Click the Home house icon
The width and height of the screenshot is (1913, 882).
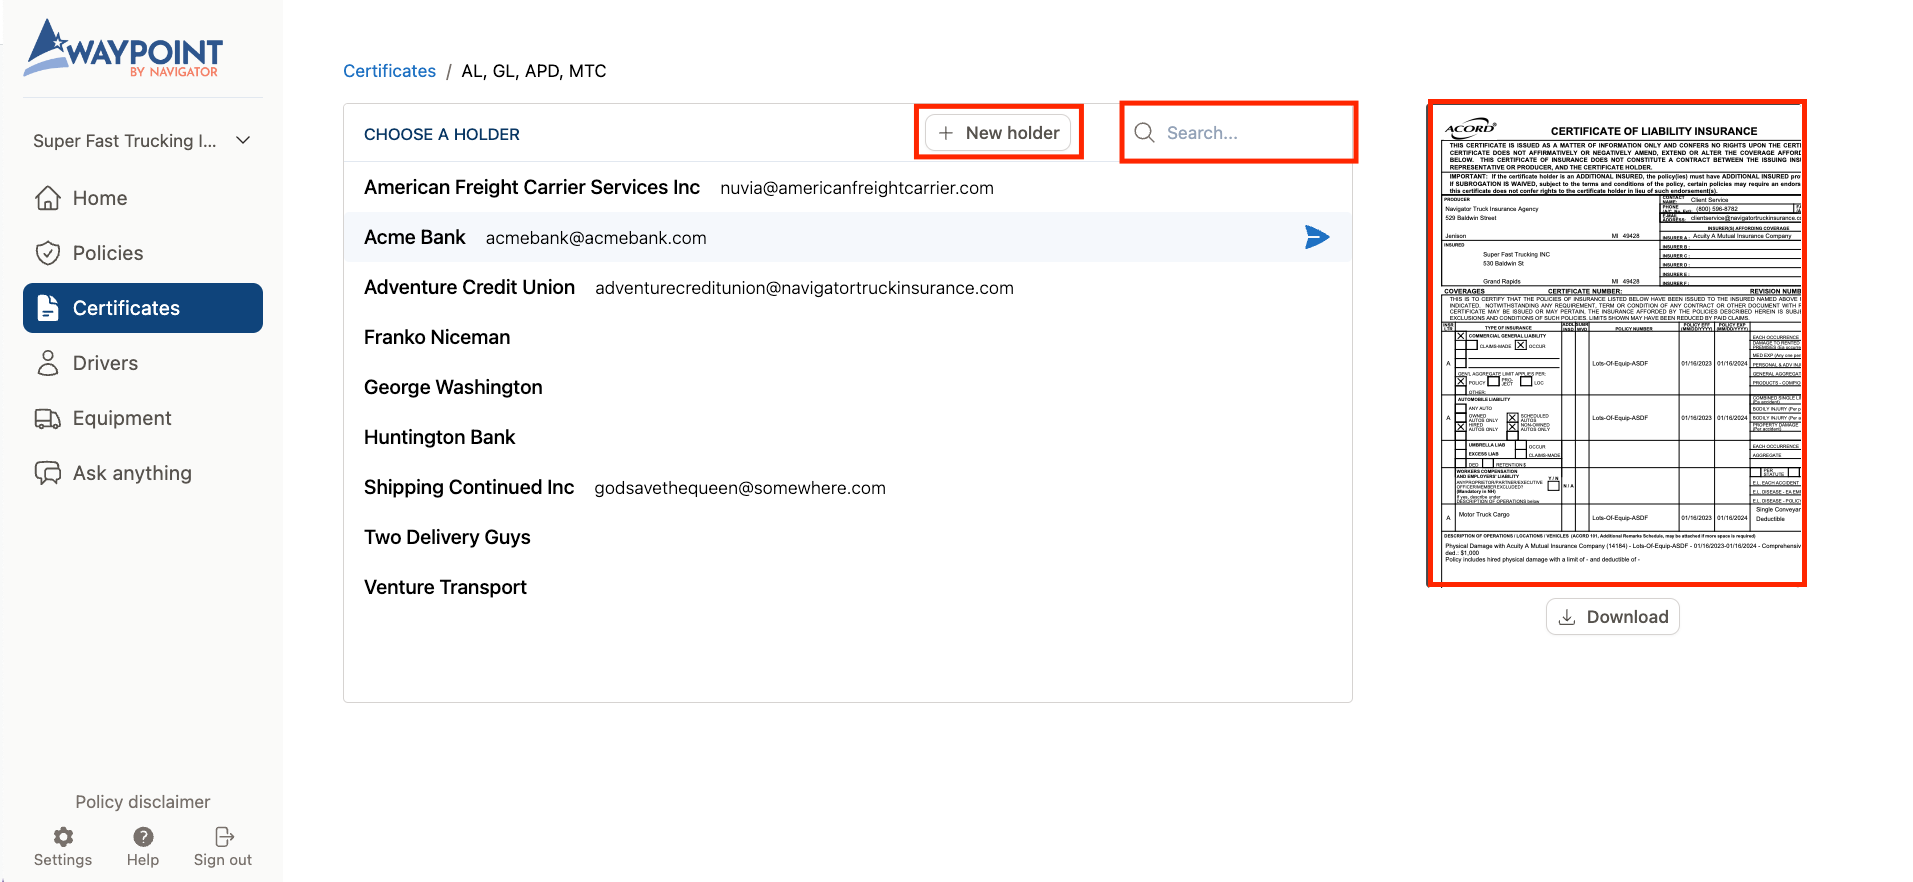[48, 198]
